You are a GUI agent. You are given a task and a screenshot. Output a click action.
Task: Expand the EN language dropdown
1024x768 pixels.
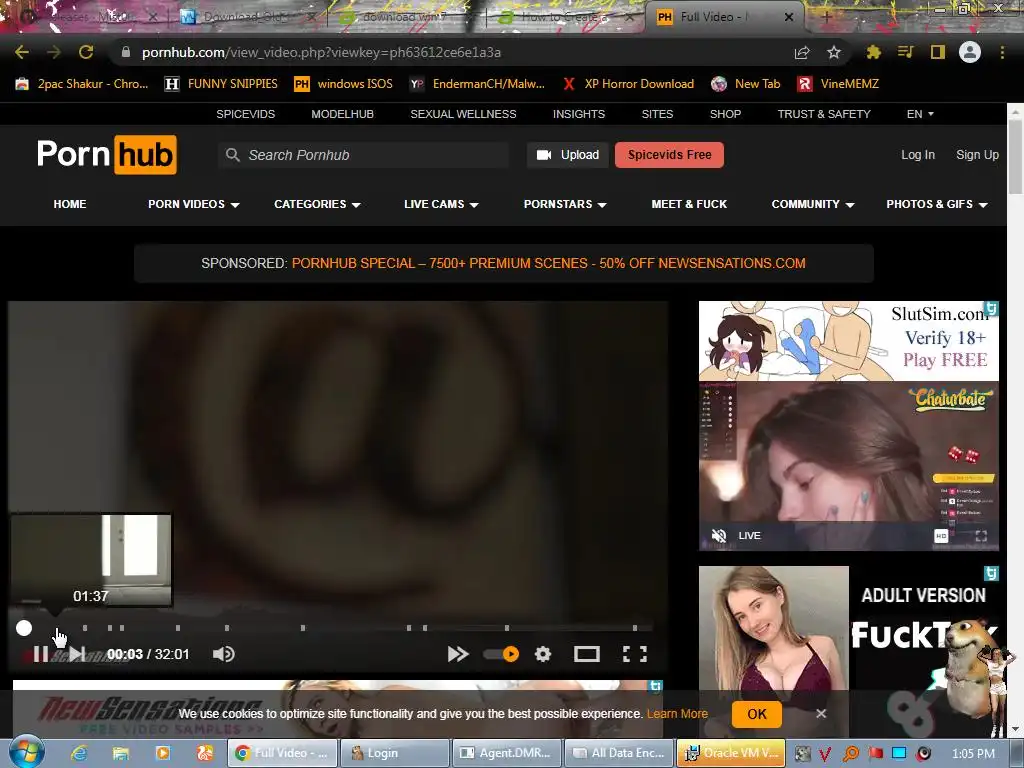point(920,114)
